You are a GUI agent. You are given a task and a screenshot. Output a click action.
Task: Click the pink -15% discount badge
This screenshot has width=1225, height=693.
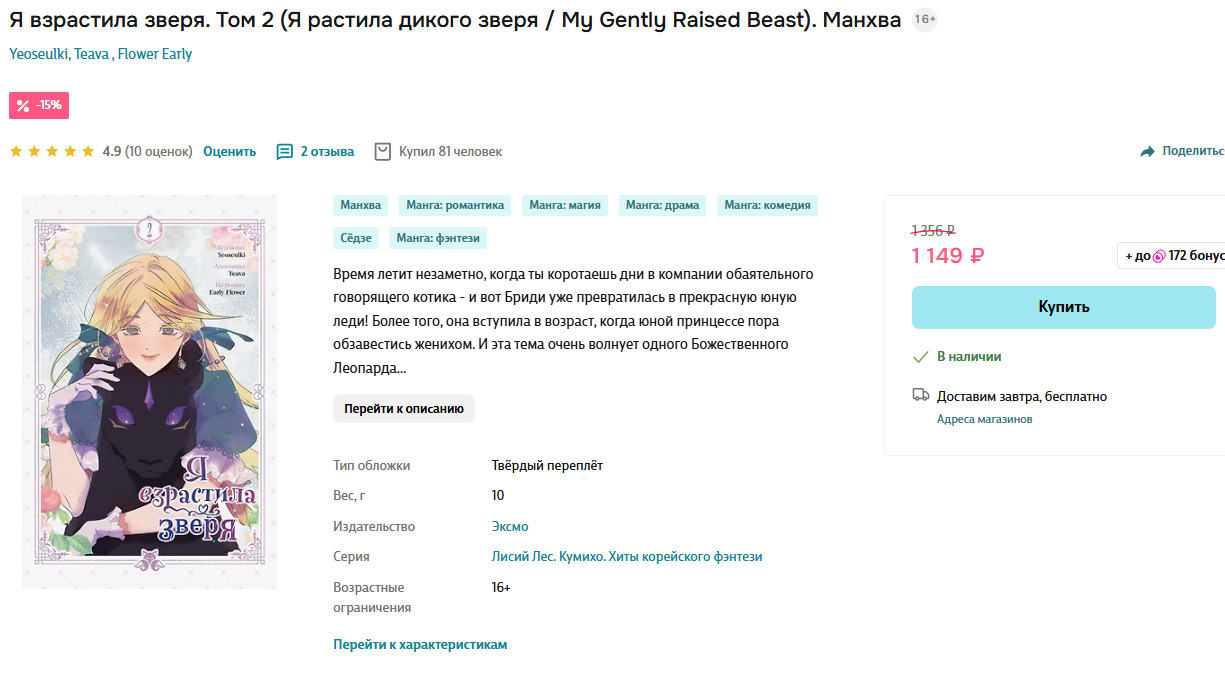pyautogui.click(x=39, y=105)
